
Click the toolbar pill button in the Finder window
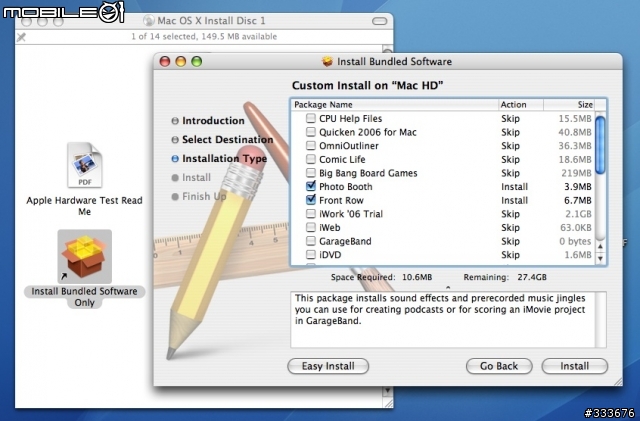click(x=379, y=21)
